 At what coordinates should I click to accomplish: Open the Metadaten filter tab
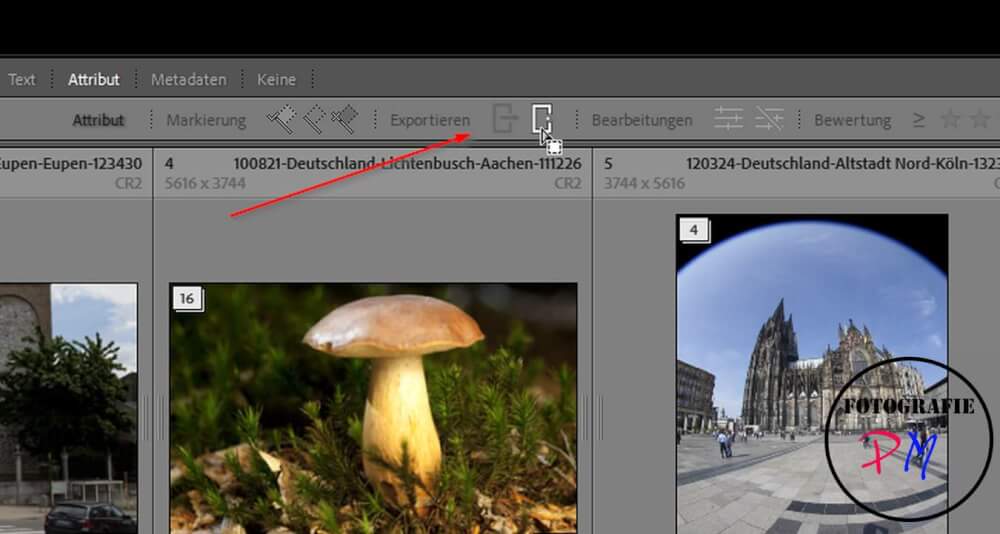click(x=189, y=80)
